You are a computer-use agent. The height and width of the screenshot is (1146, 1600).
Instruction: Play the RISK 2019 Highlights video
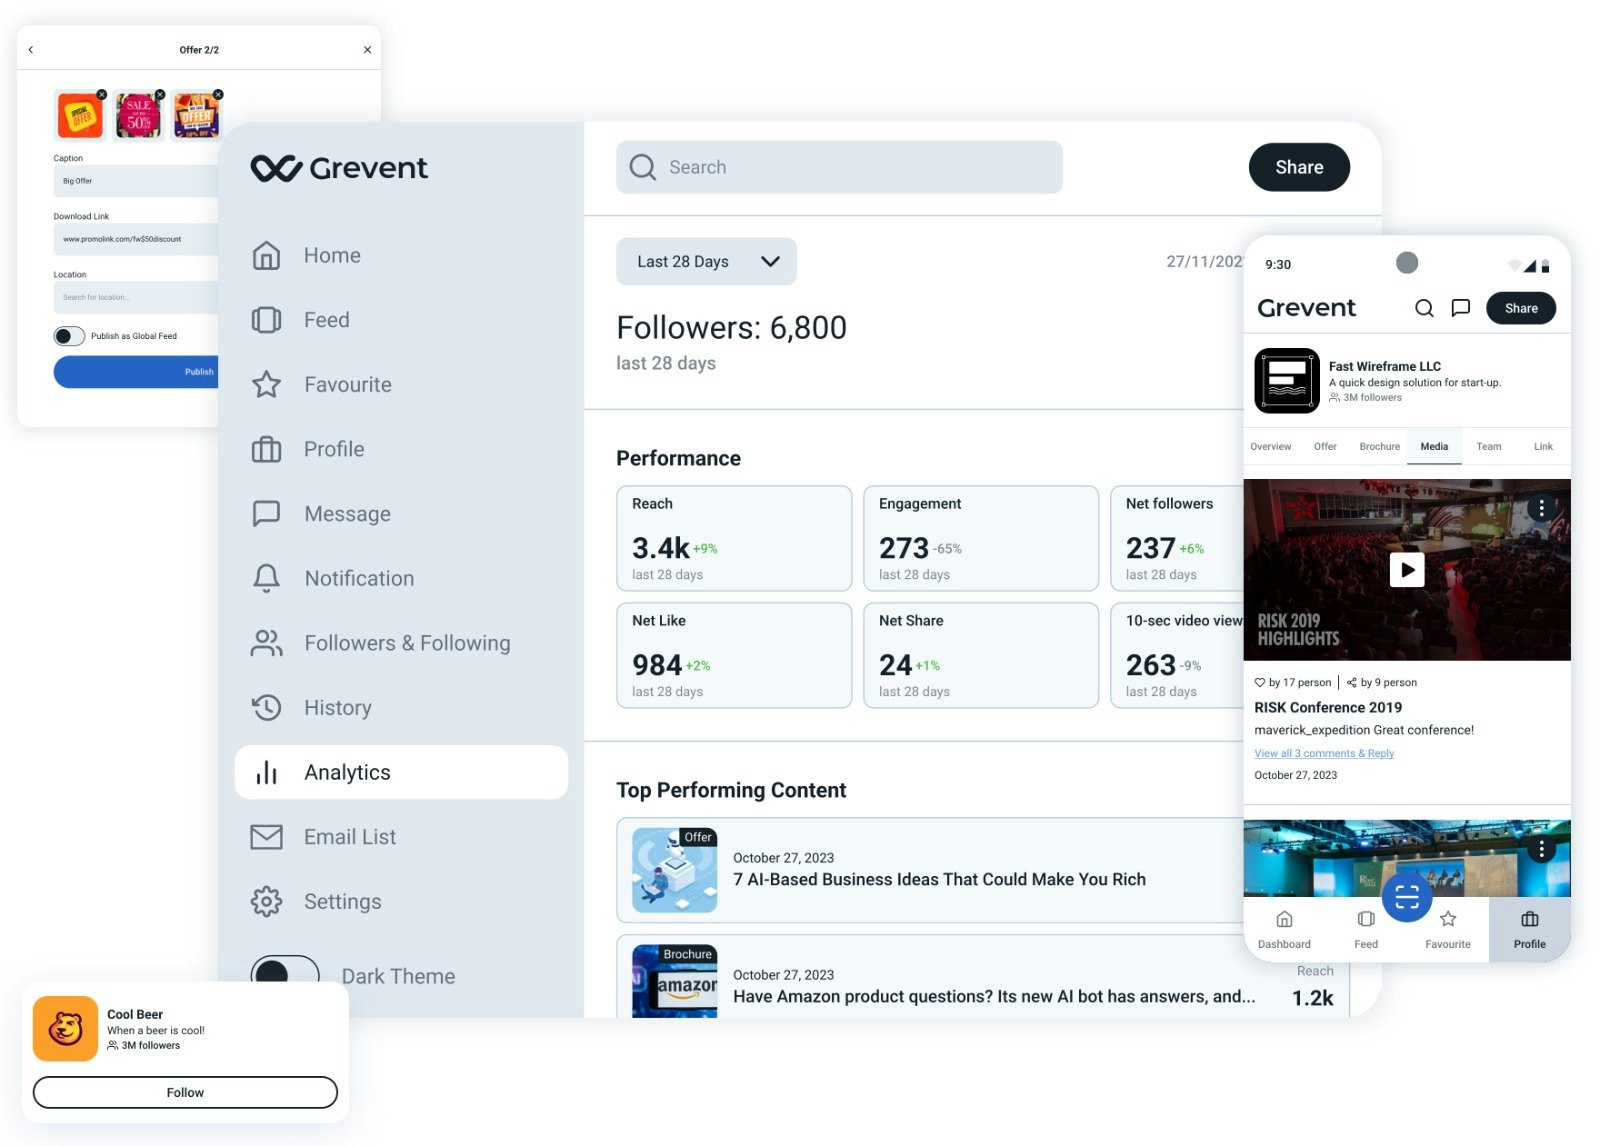tap(1407, 570)
